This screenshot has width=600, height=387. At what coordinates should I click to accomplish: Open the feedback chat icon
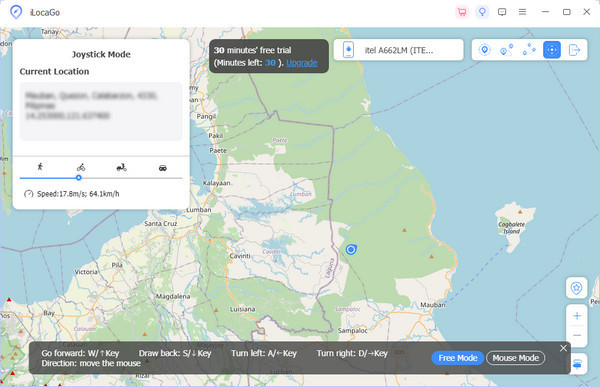tap(502, 12)
